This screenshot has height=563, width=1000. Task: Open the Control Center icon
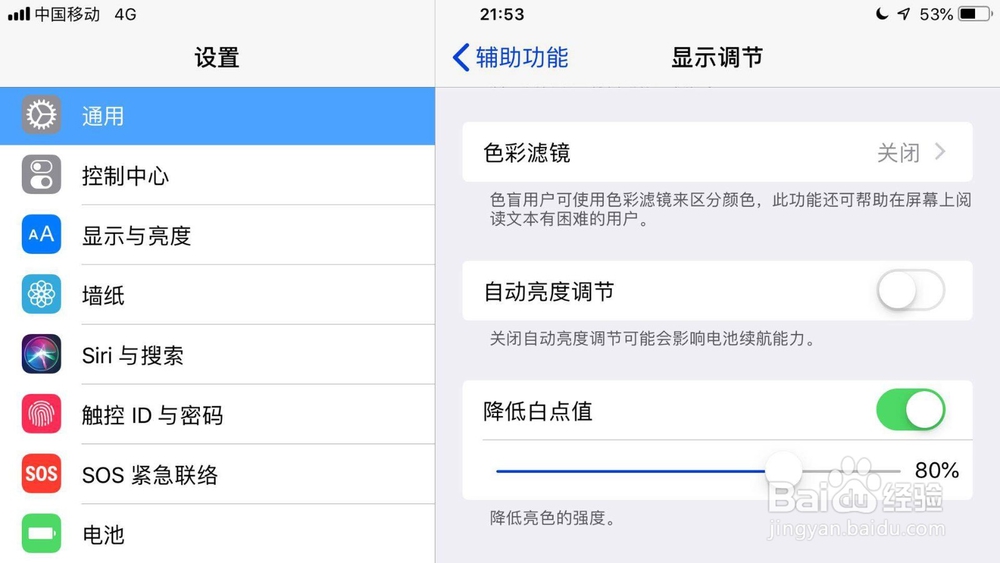pos(41,176)
